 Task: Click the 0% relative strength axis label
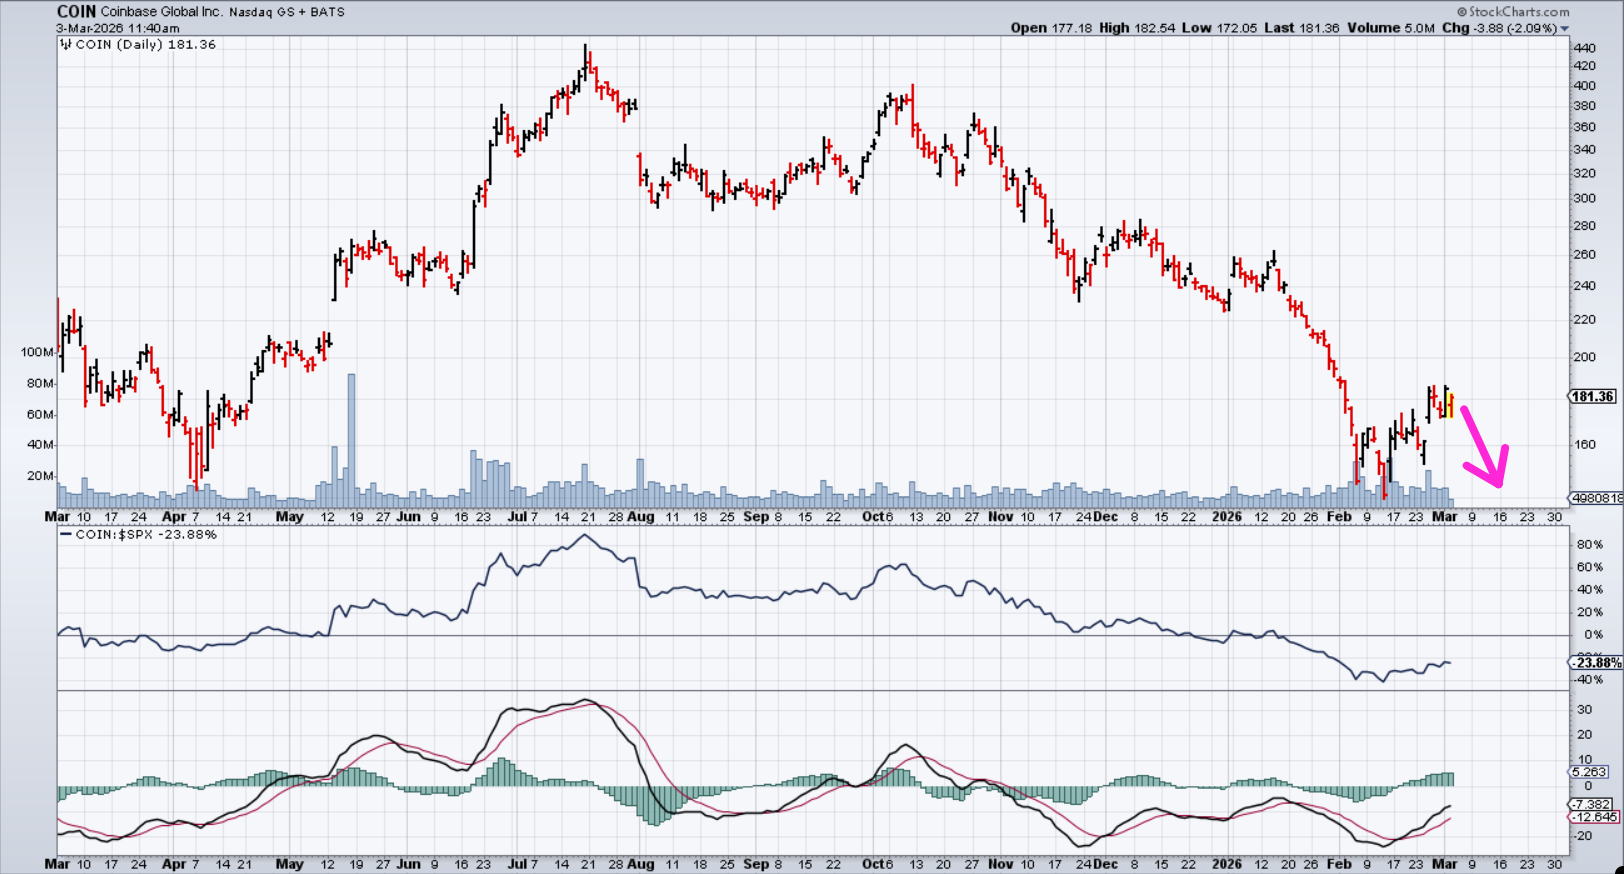(1593, 634)
